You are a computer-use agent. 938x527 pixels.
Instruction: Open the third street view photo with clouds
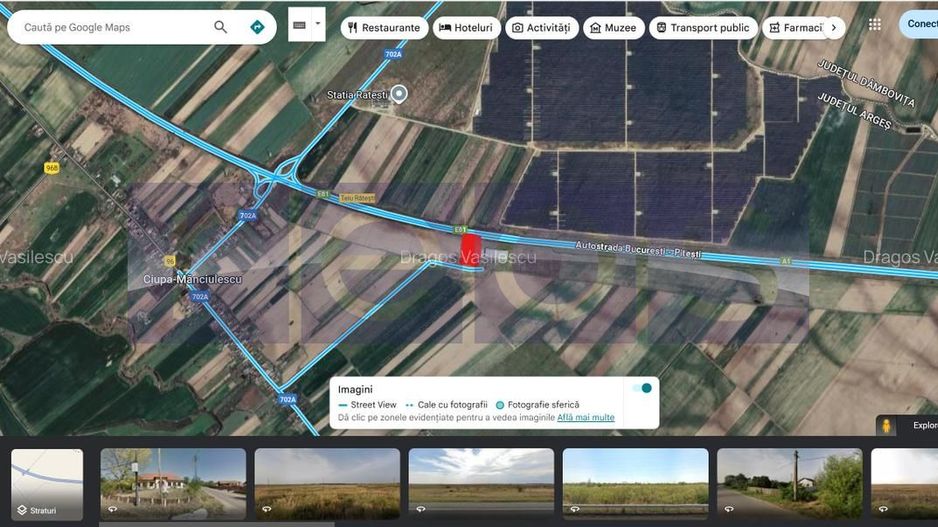pyautogui.click(x=481, y=483)
